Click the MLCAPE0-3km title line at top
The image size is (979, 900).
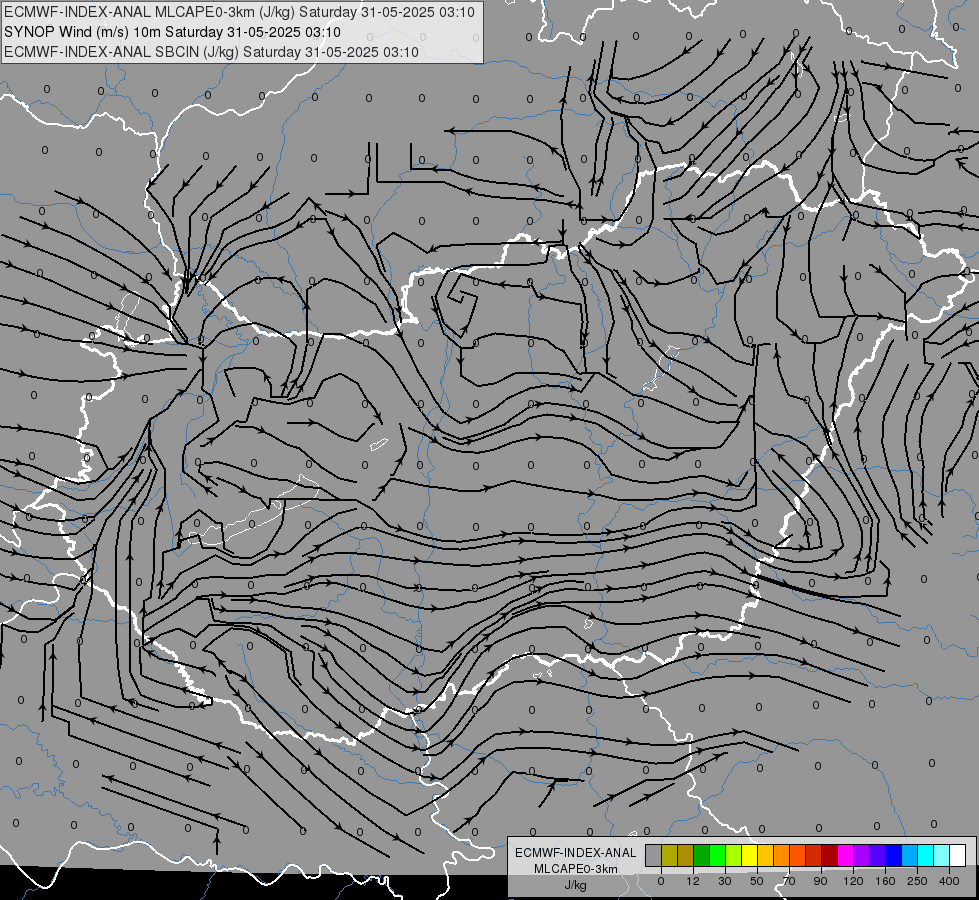[239, 12]
